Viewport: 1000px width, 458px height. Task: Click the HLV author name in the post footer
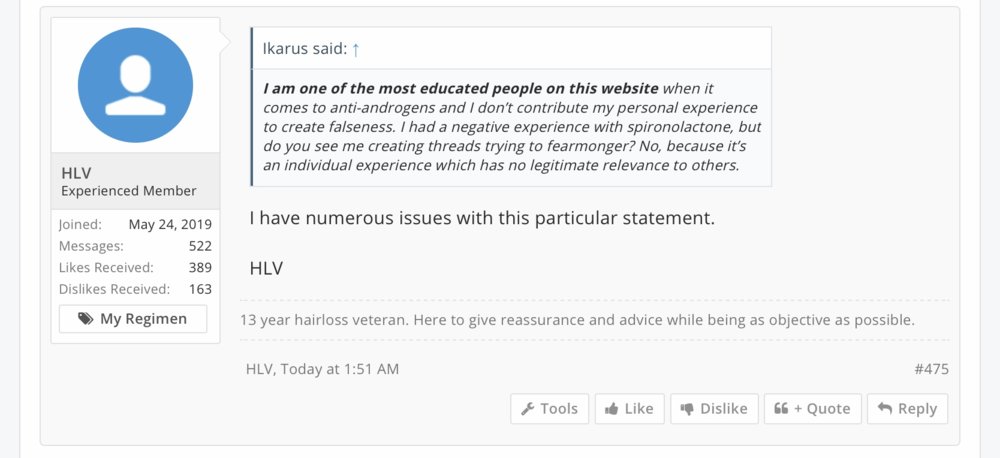[x=259, y=369]
